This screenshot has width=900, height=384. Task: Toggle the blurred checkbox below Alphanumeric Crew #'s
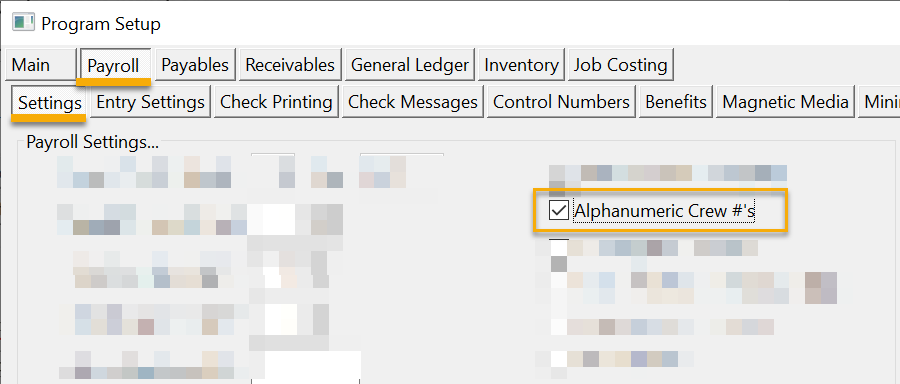point(558,248)
